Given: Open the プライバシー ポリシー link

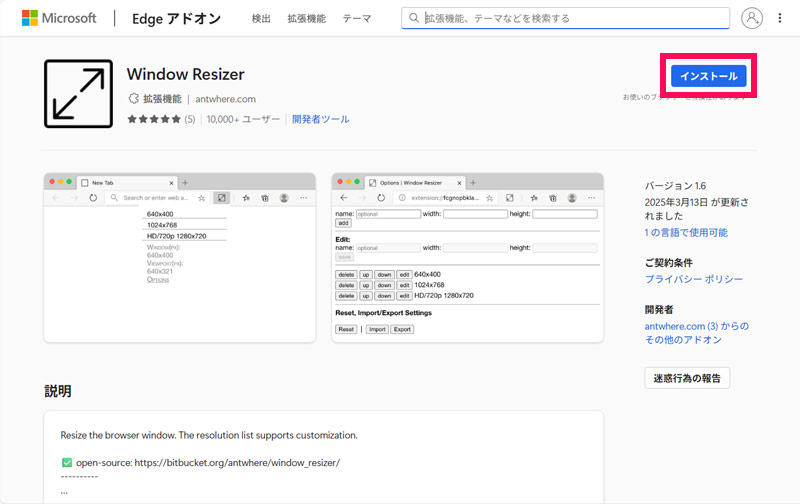Looking at the screenshot, I should pyautogui.click(x=694, y=279).
